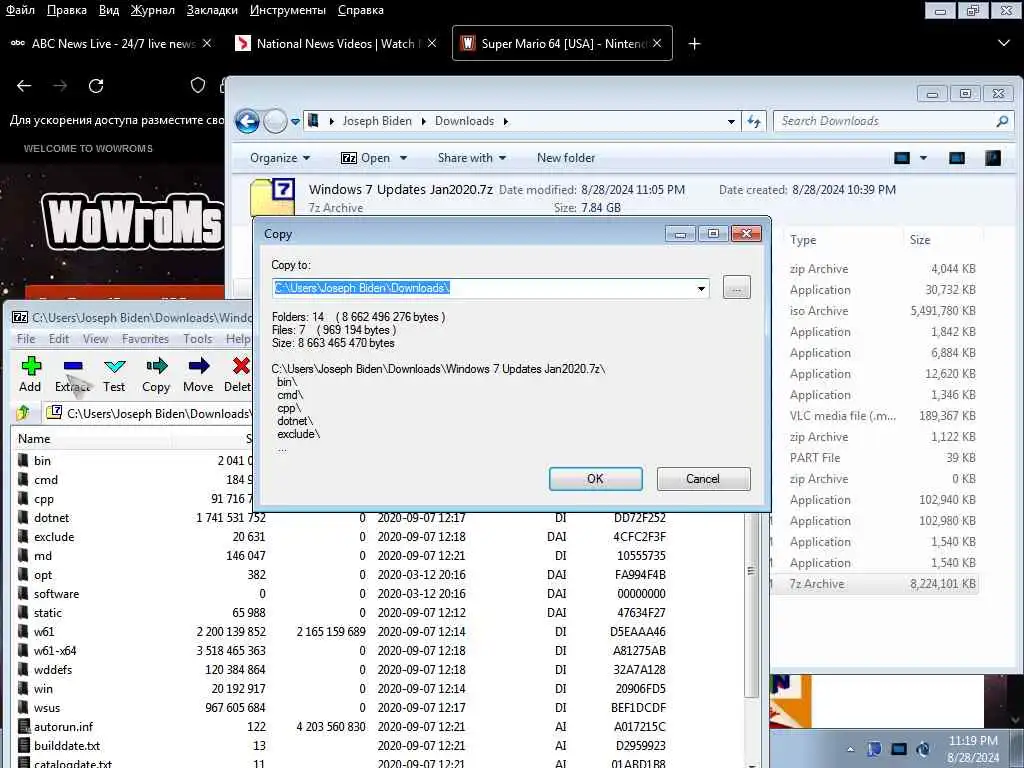Click the system tray flag Action Center icon
Viewport: 1024px width, 768px height.
point(874,749)
